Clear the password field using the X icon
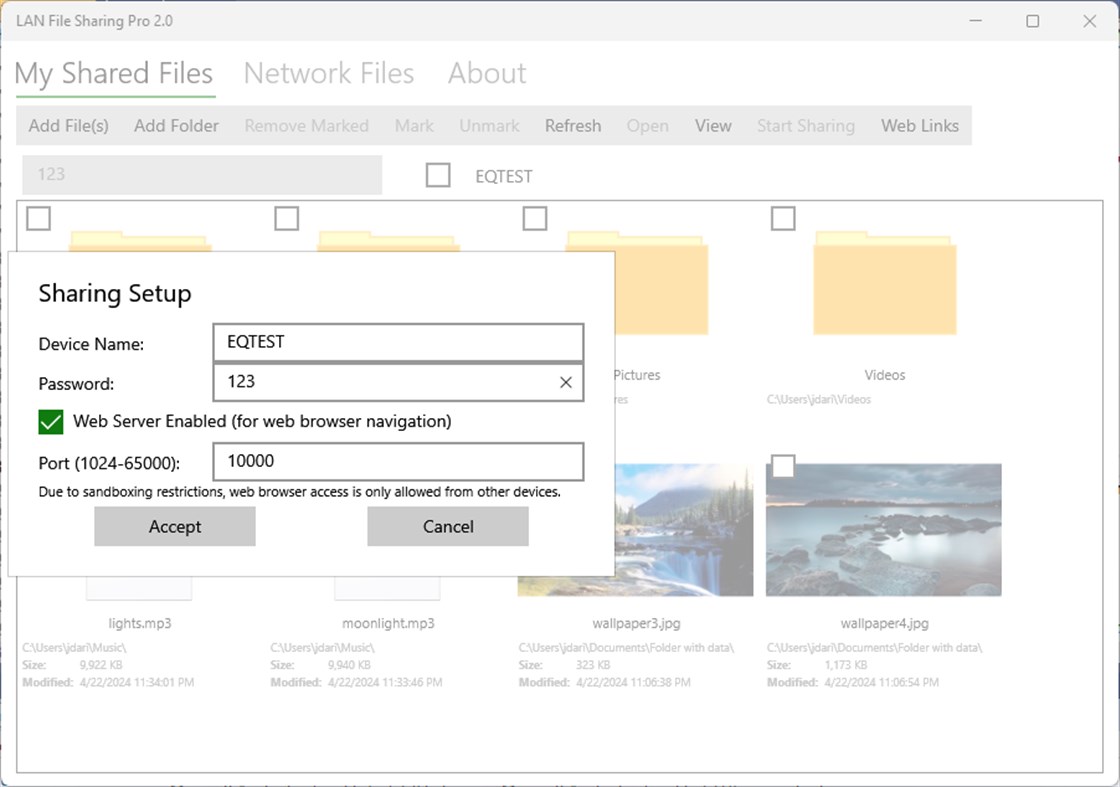The image size is (1120, 787). (x=565, y=382)
